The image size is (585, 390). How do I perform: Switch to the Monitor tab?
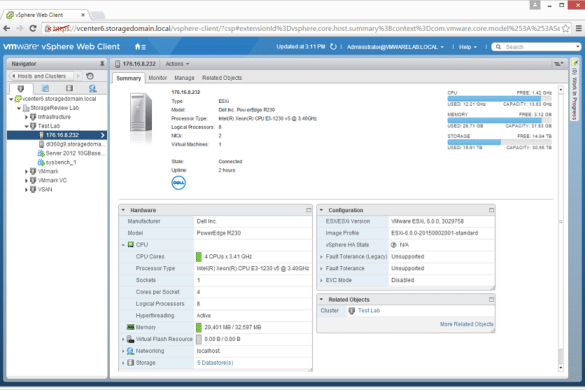click(x=157, y=78)
